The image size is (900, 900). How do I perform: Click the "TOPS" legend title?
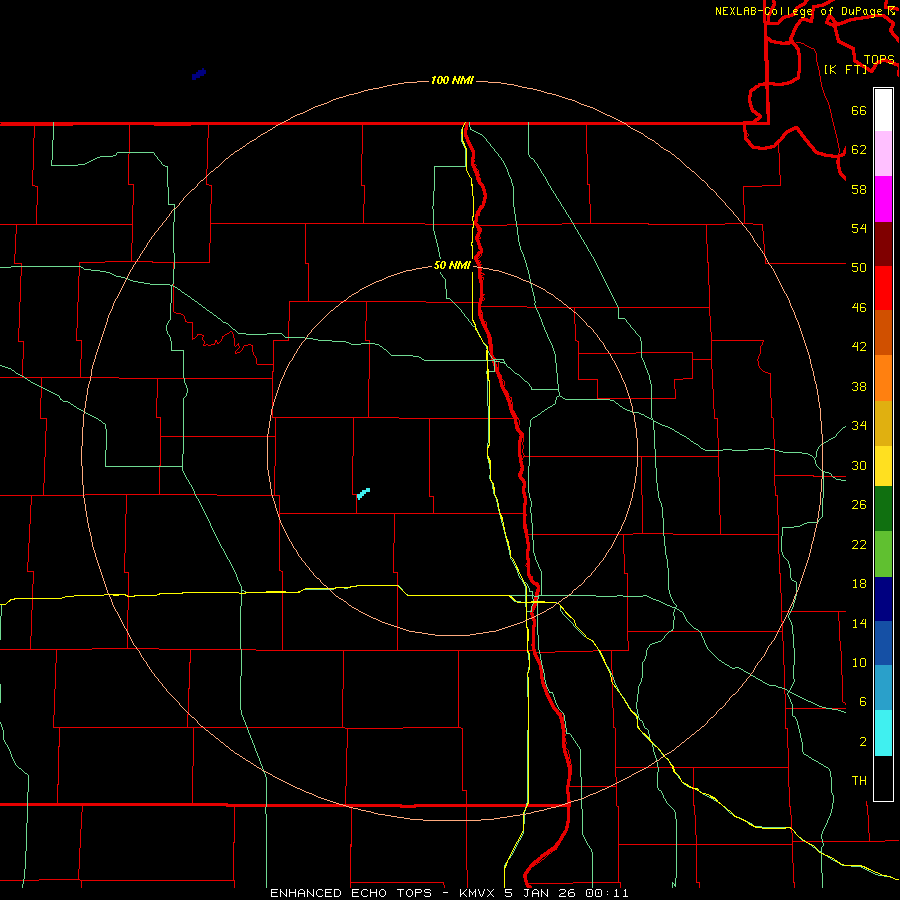pos(879,60)
